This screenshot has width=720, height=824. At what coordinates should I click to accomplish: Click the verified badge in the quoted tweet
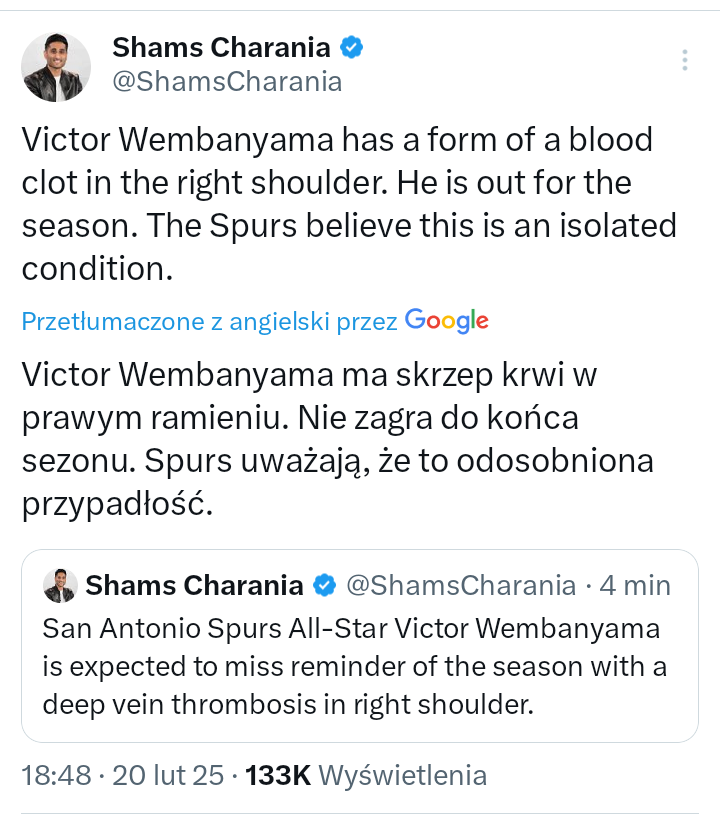tap(325, 585)
